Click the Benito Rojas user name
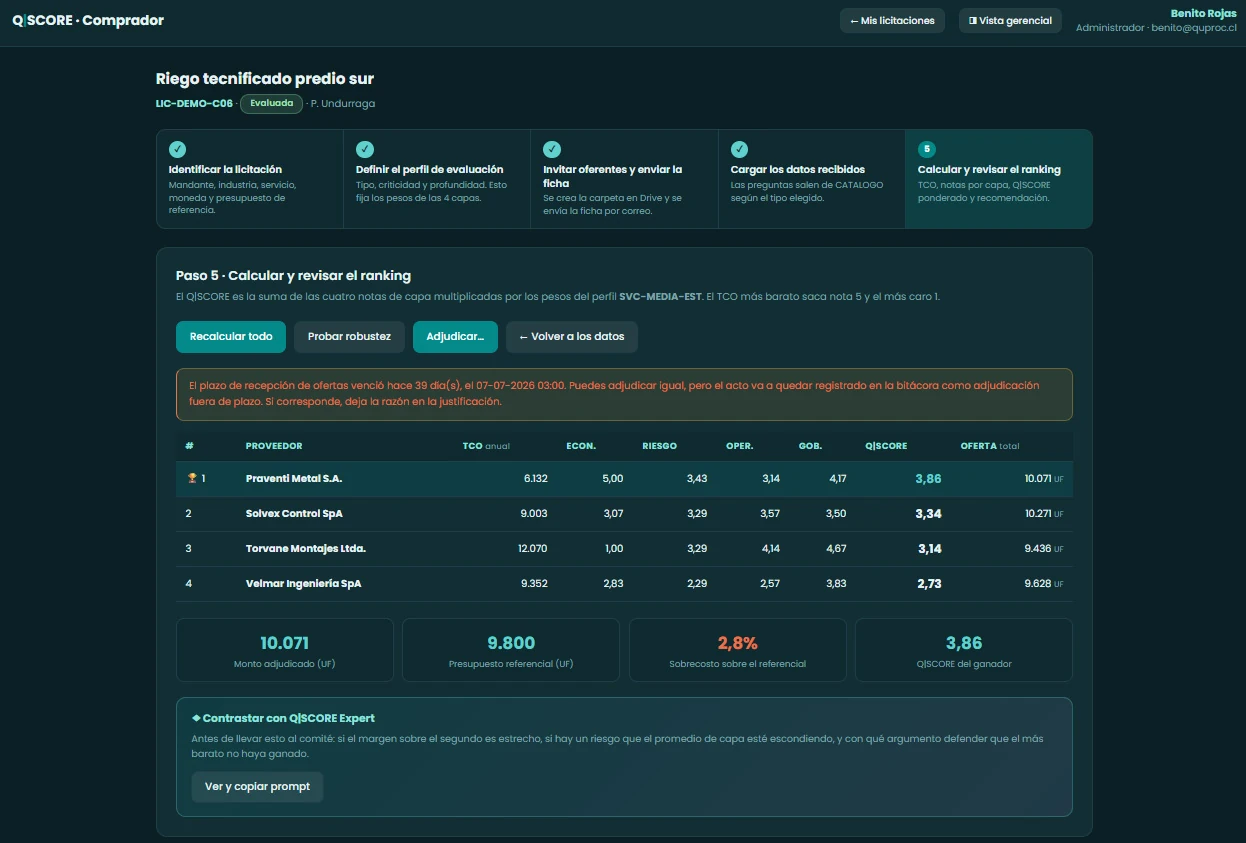The image size is (1246, 843). coord(1203,14)
